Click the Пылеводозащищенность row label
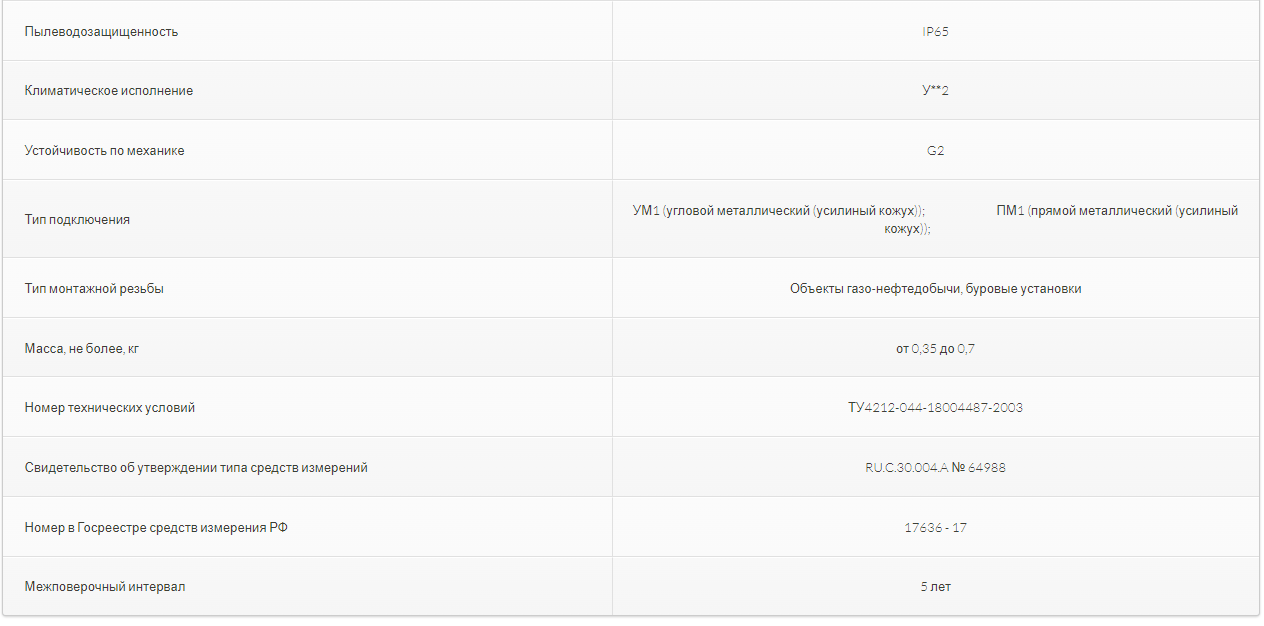 [x=101, y=31]
